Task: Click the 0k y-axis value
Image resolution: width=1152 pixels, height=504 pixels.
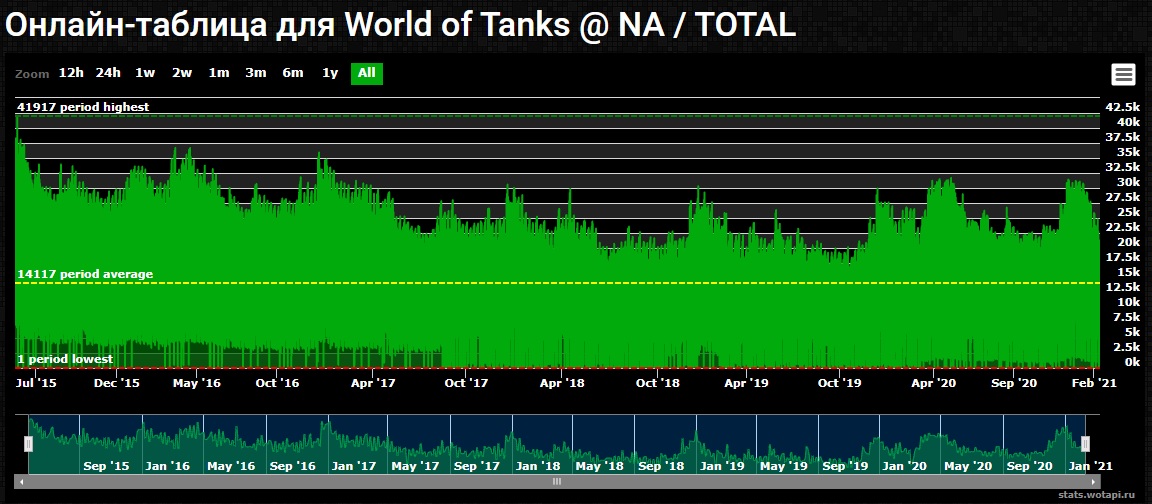Action: 1131,362
